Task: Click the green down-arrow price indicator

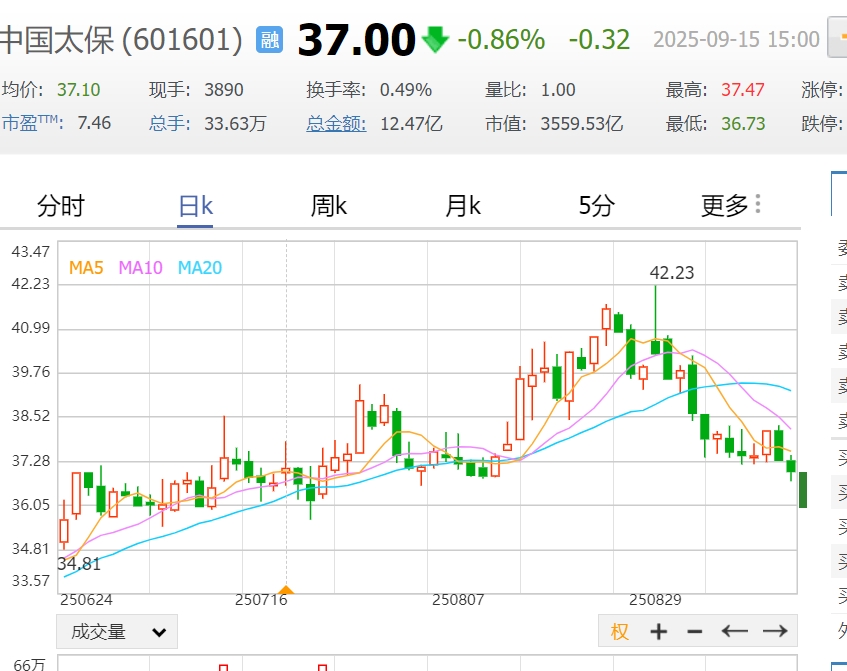Action: point(435,39)
